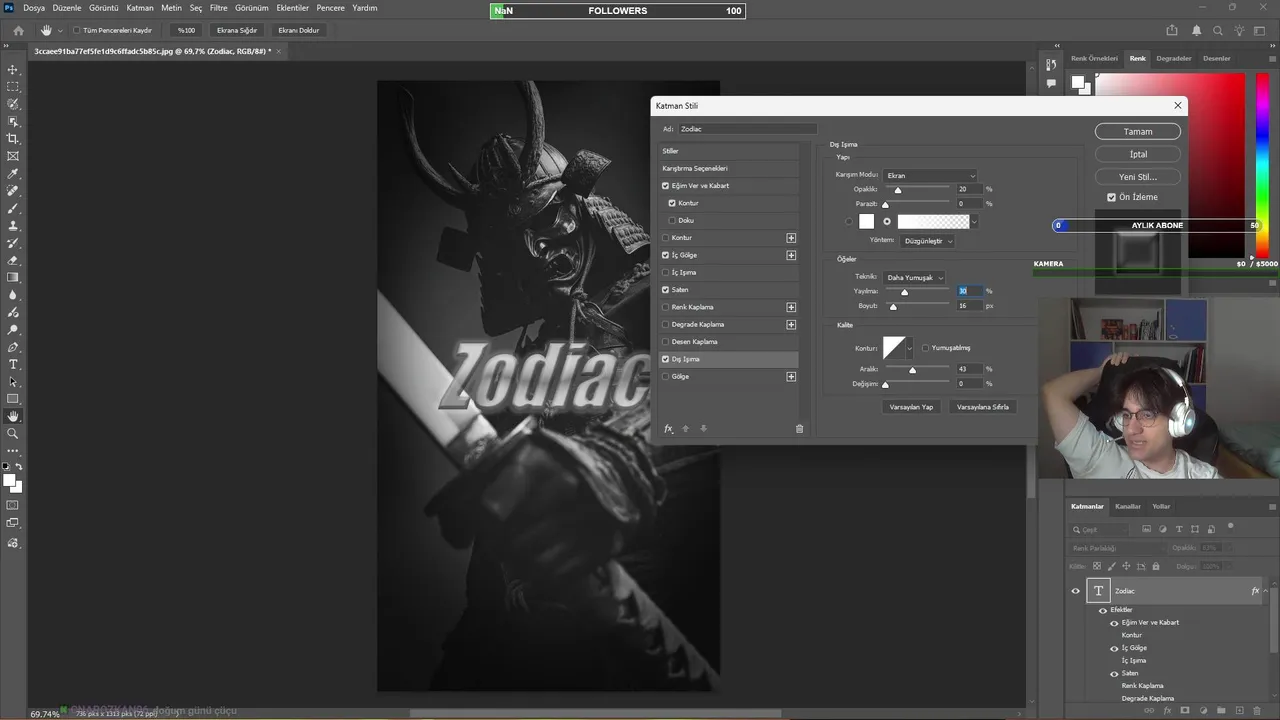Viewport: 1280px width, 720px height.
Task: Click the white glow color swatch
Action: coord(866,222)
